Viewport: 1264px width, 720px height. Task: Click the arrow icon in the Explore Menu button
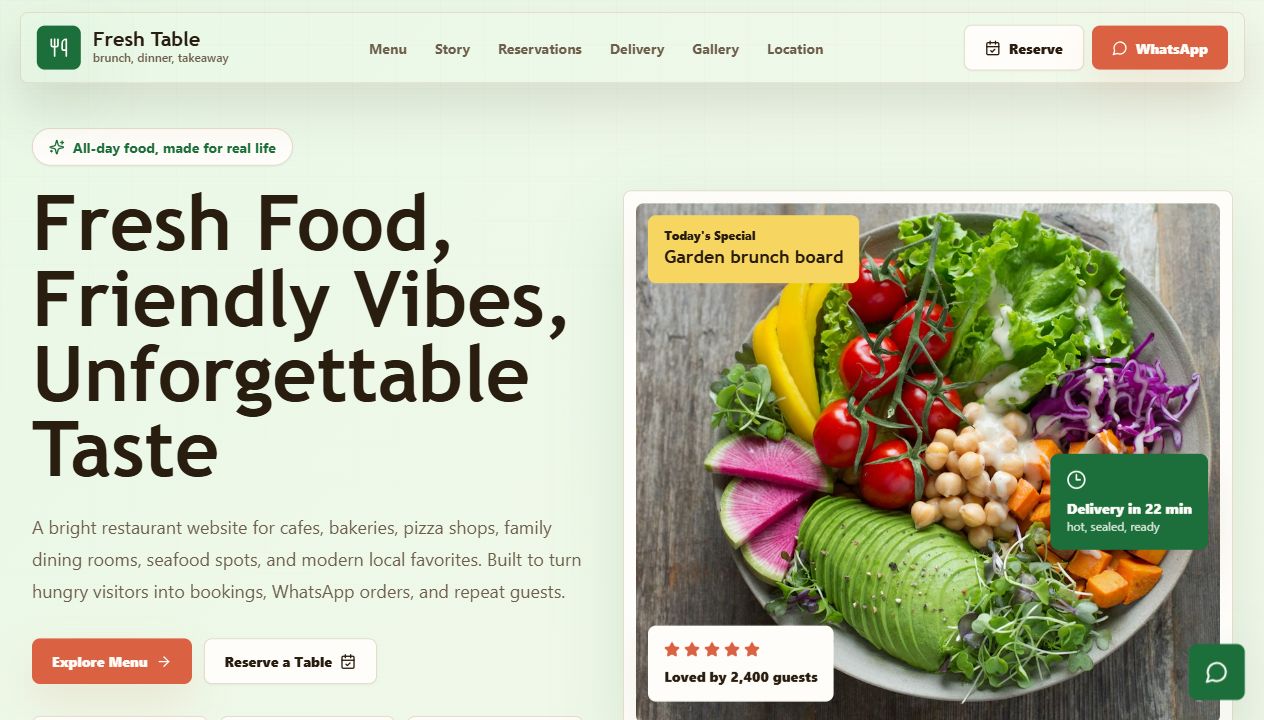point(164,662)
